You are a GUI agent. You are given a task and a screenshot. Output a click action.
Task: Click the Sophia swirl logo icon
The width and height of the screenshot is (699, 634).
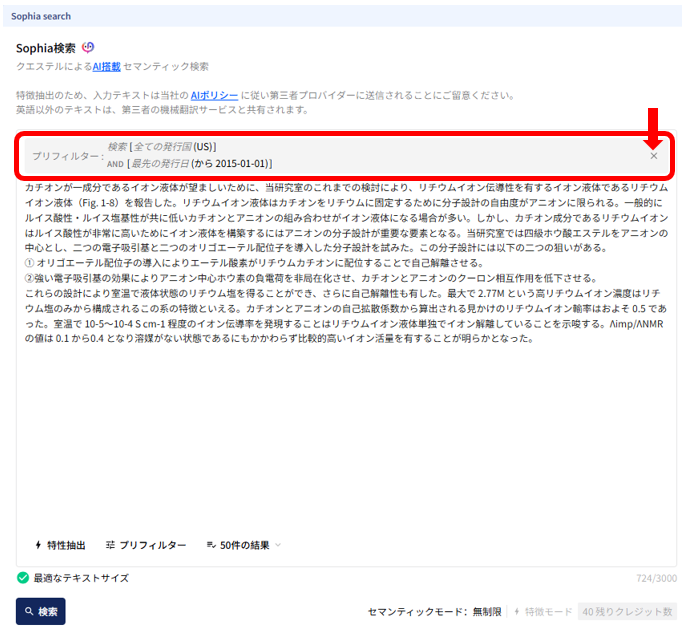(88, 47)
